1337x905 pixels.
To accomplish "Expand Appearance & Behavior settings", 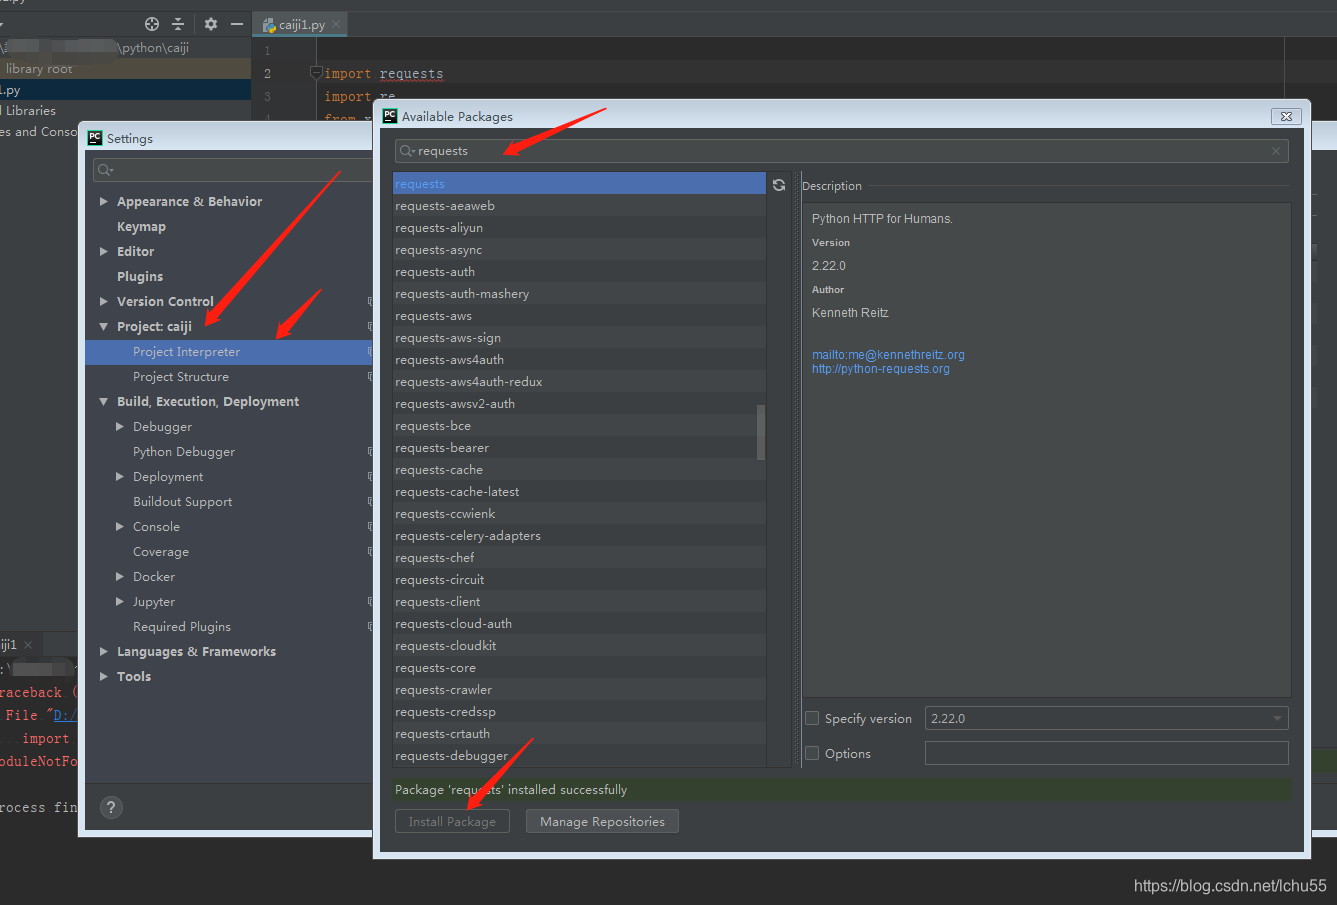I will coord(104,201).
